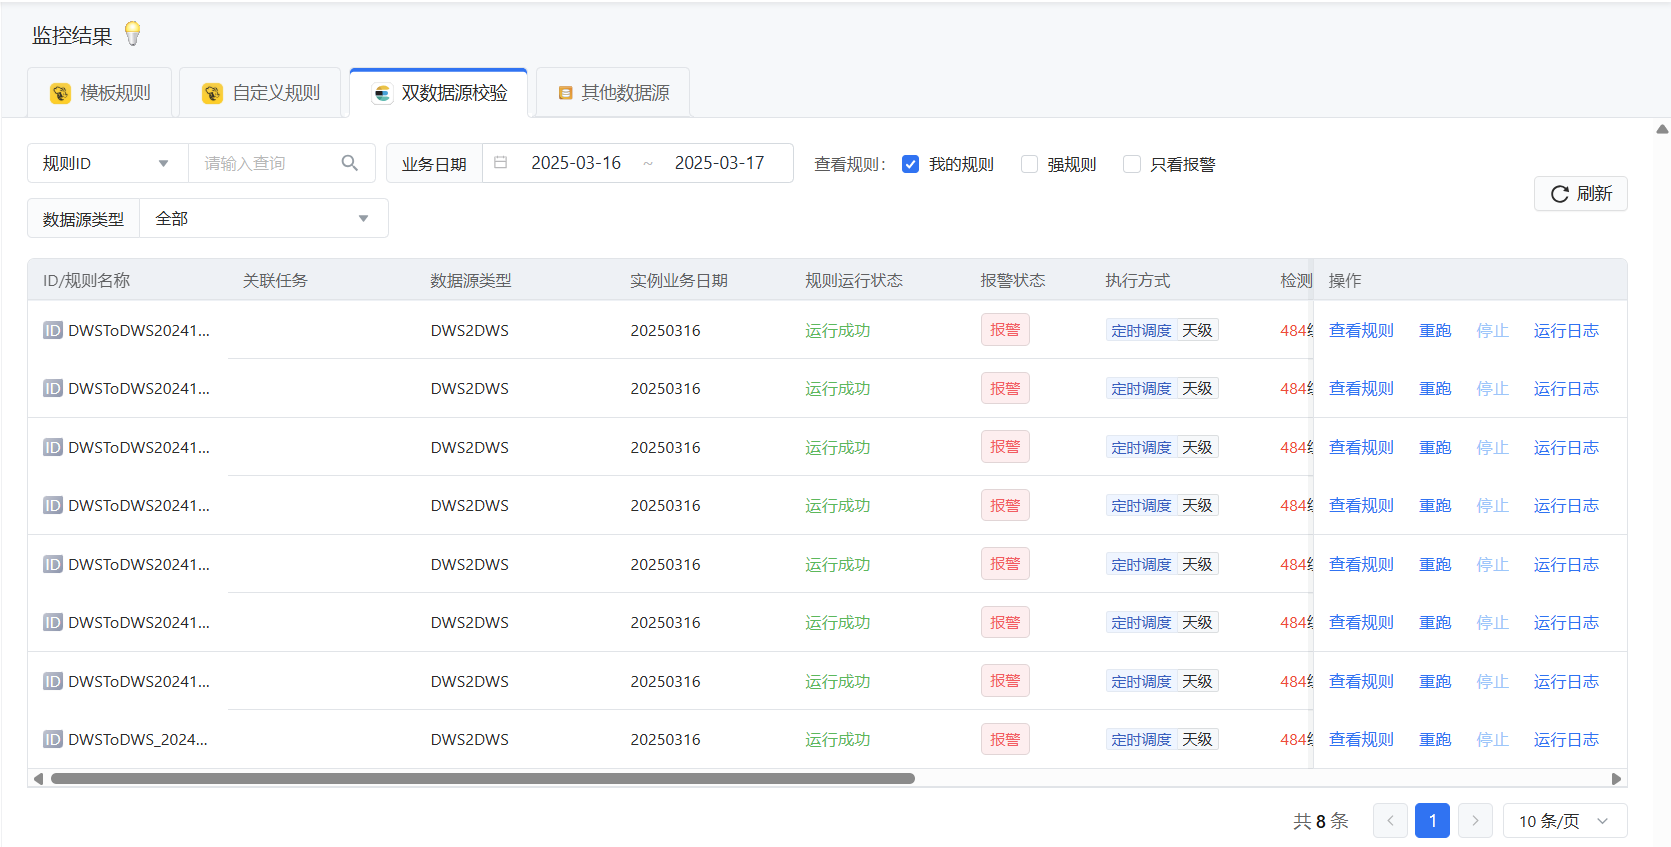
Task: Open the 10 条/页 page size dropdown
Action: [x=1564, y=821]
